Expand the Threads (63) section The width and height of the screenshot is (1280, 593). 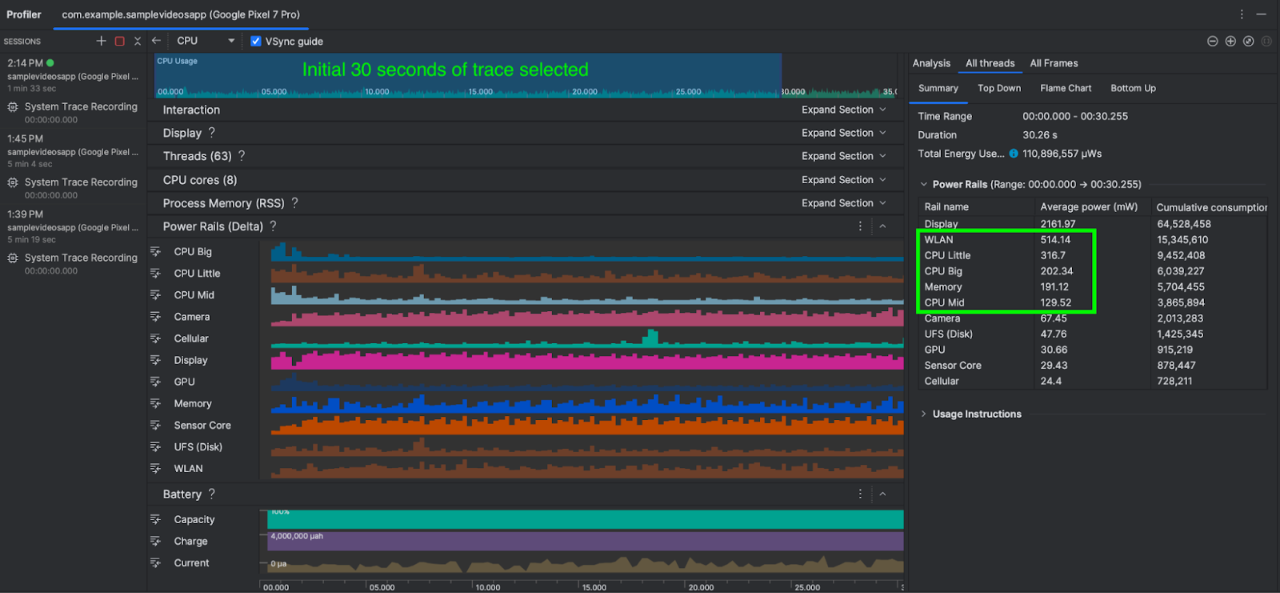(x=843, y=156)
